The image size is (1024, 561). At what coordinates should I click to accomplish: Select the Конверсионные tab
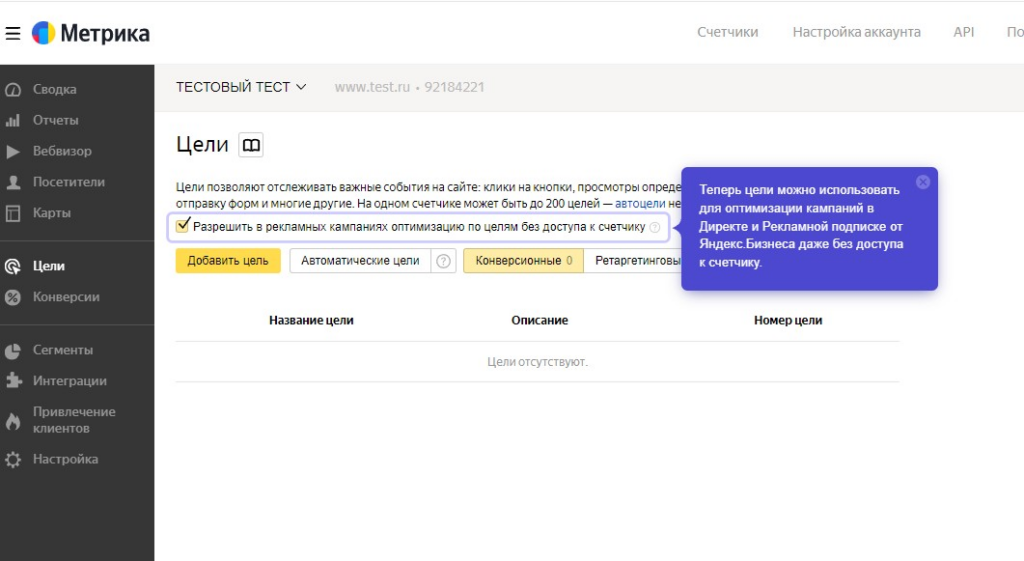tap(523, 261)
